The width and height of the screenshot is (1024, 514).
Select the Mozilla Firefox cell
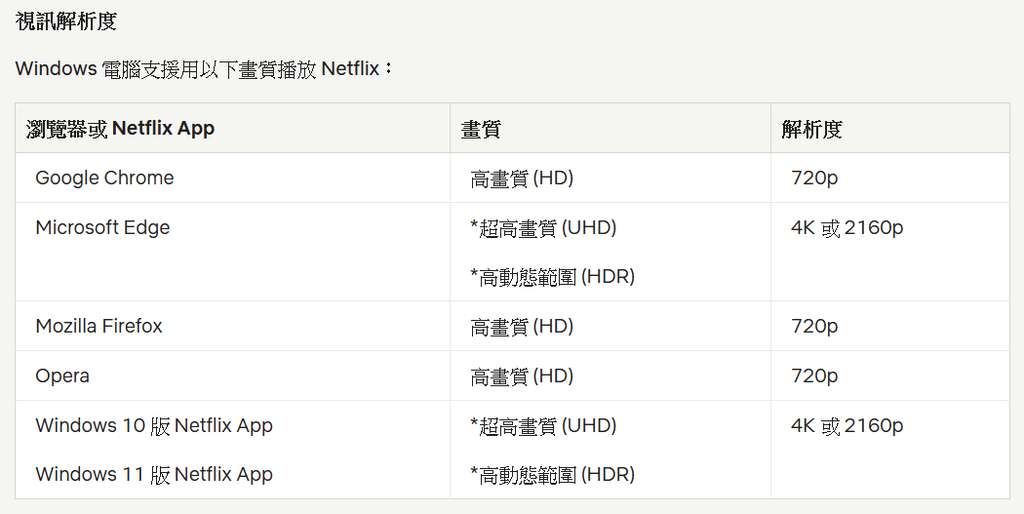pyautogui.click(x=98, y=326)
